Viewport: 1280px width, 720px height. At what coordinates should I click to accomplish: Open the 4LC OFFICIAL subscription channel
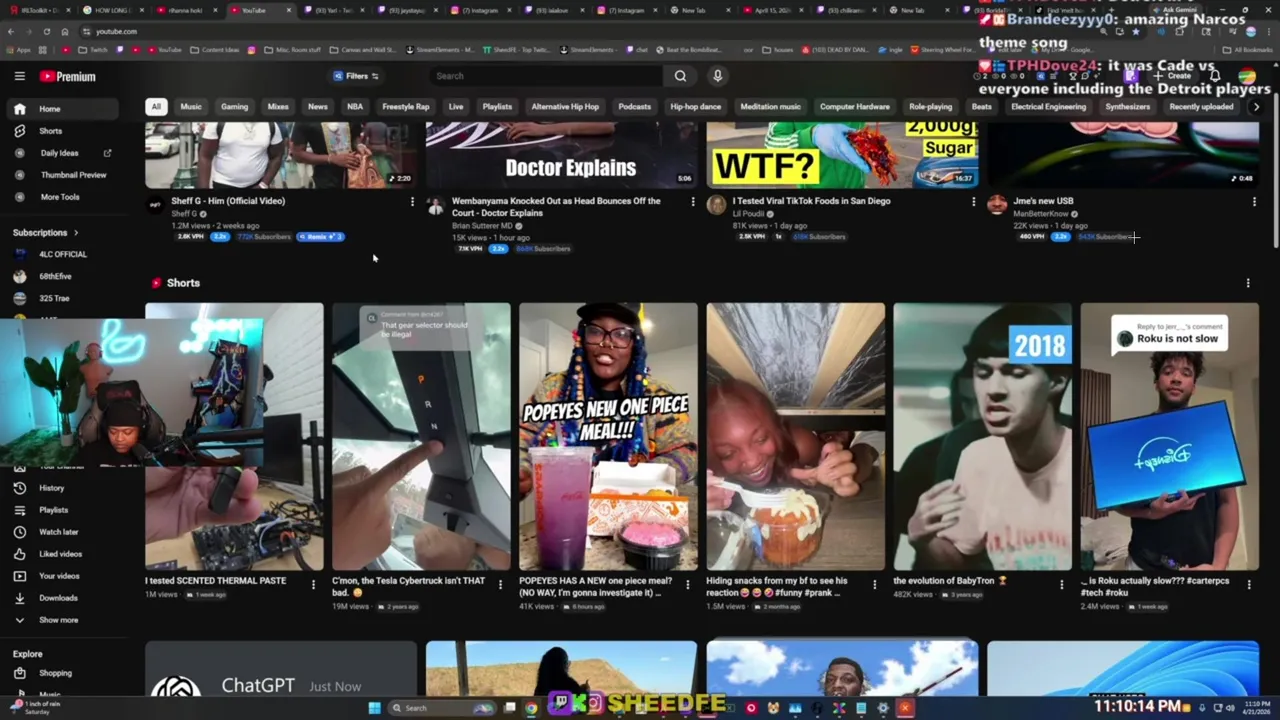[65, 254]
